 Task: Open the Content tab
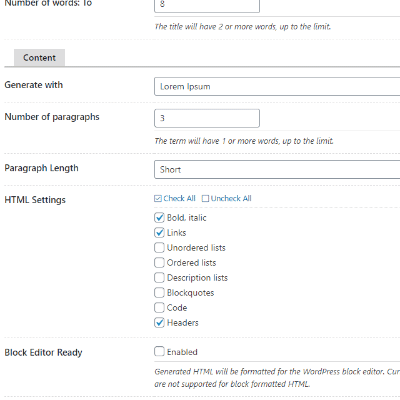[39, 58]
